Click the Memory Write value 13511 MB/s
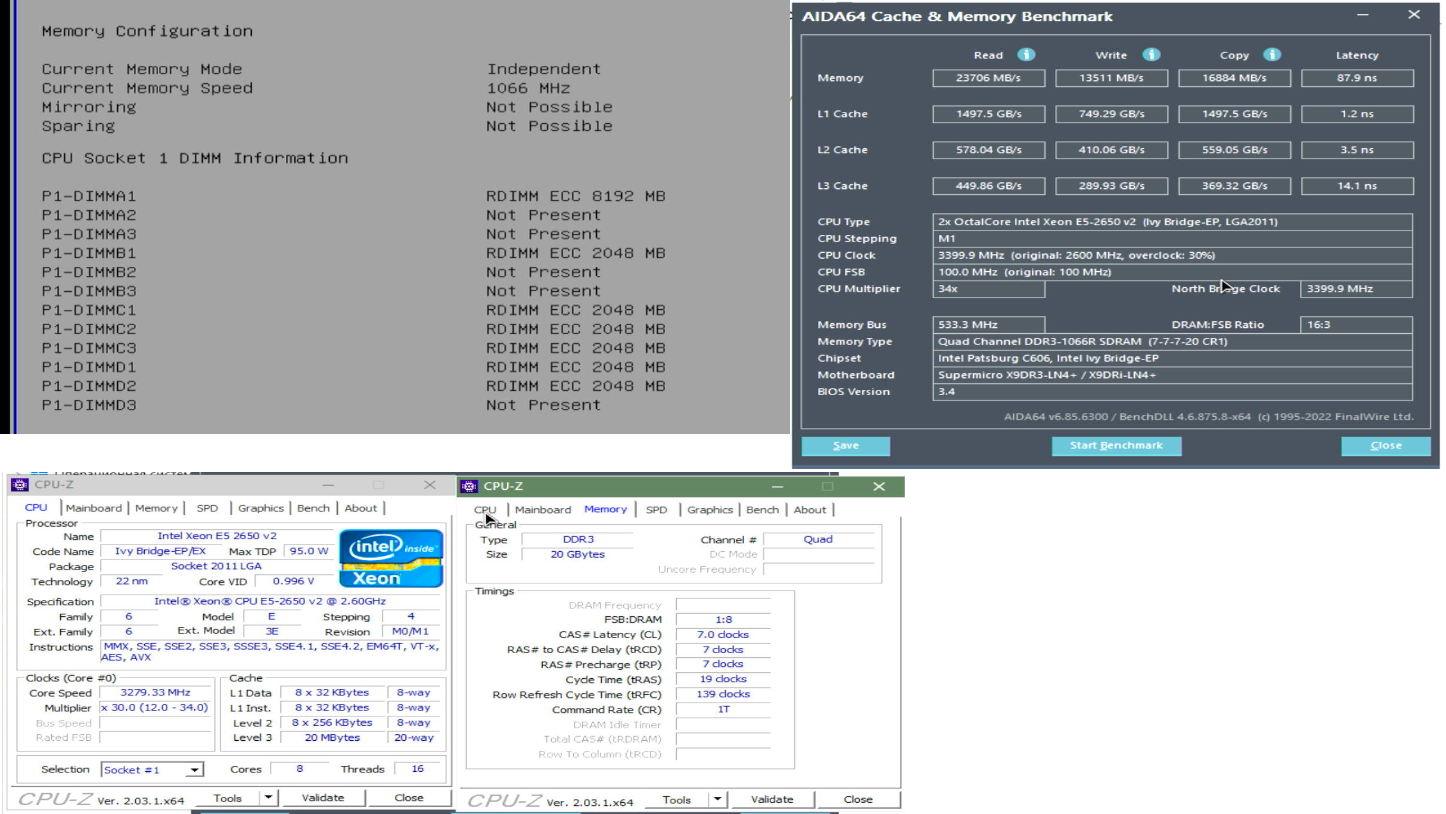Screen dimensions: 1446x814 (1112, 78)
